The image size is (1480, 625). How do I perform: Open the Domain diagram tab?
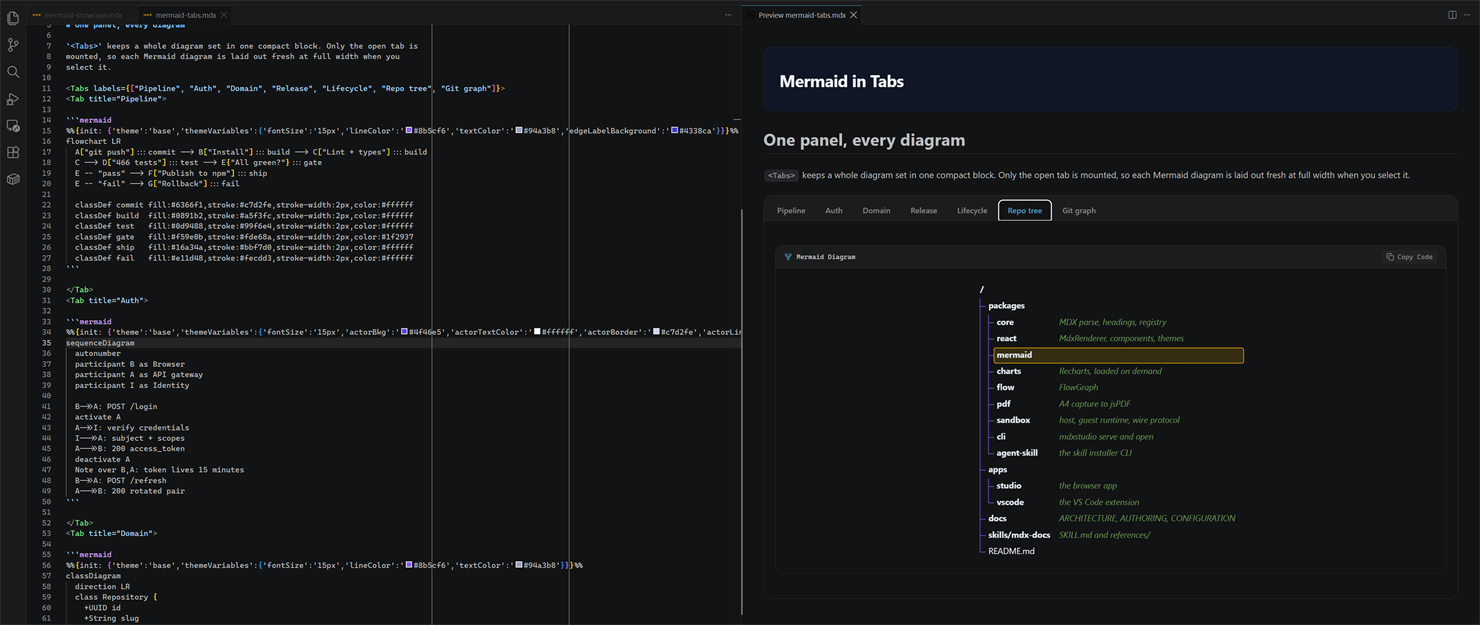(x=876, y=211)
